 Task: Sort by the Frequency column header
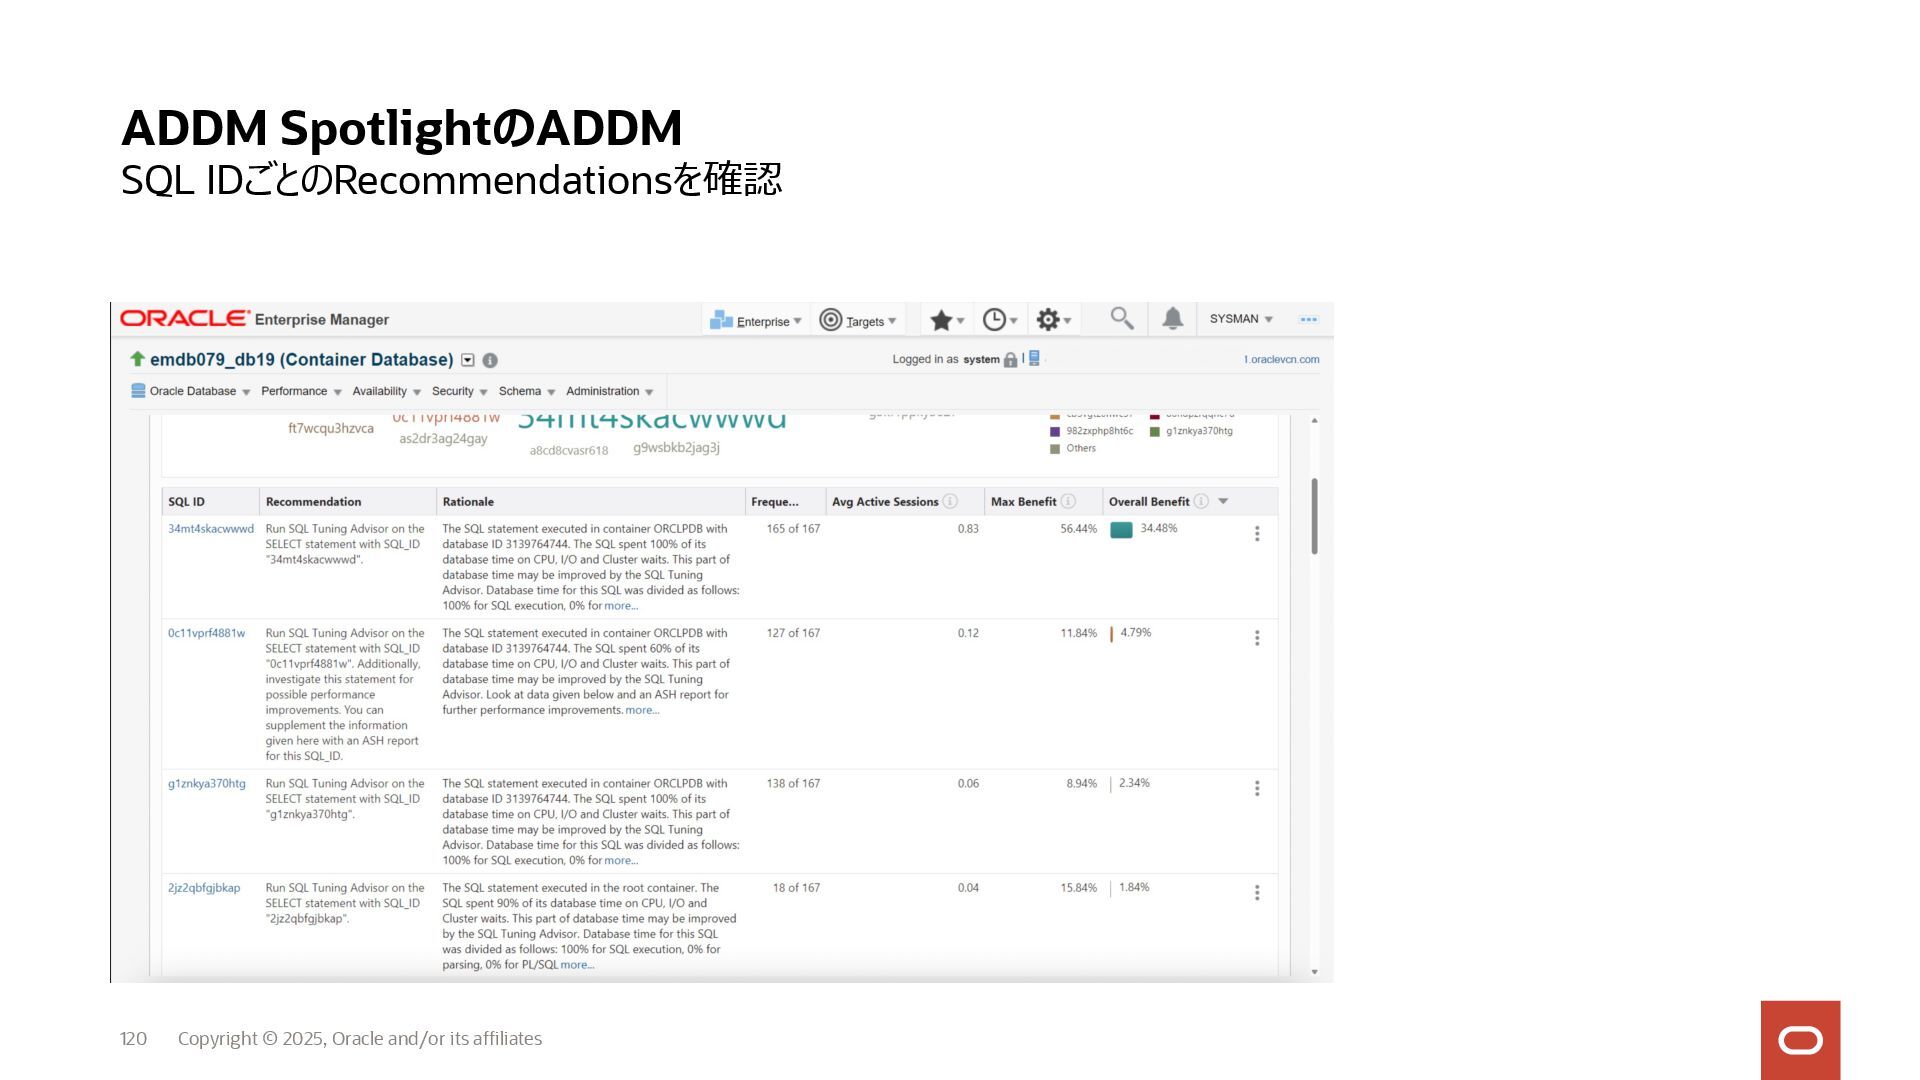(x=775, y=502)
